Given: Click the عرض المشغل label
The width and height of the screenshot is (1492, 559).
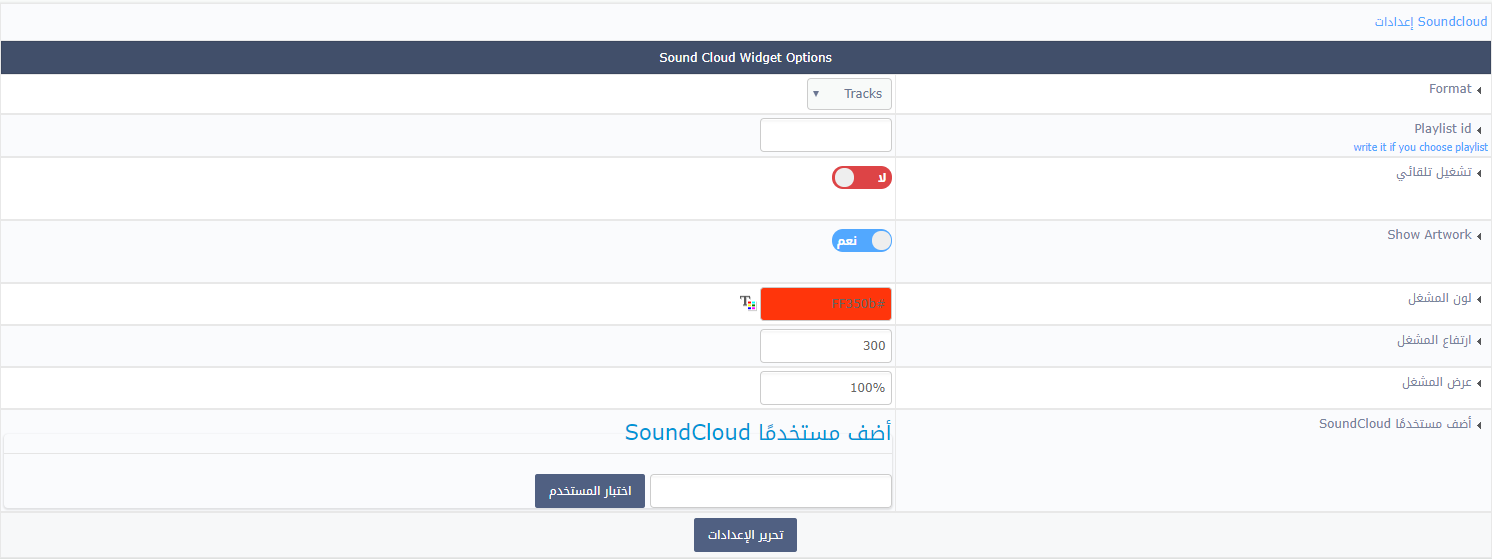Looking at the screenshot, I should [1437, 383].
